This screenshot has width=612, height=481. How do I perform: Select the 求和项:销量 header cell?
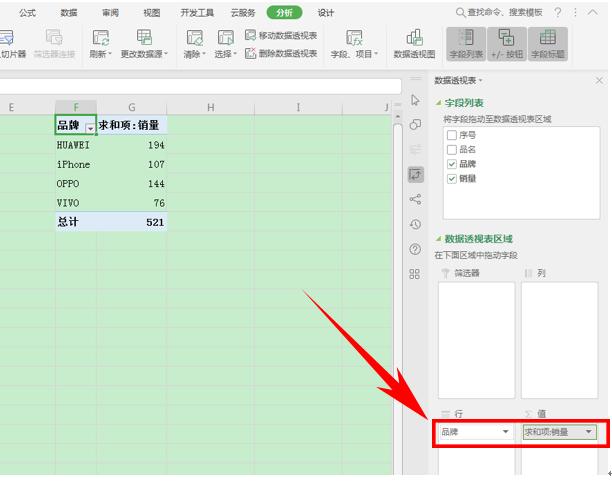132,125
